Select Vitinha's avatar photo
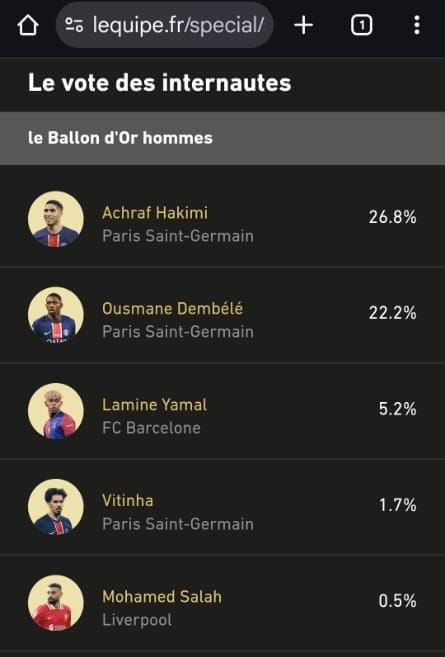 coord(56,507)
